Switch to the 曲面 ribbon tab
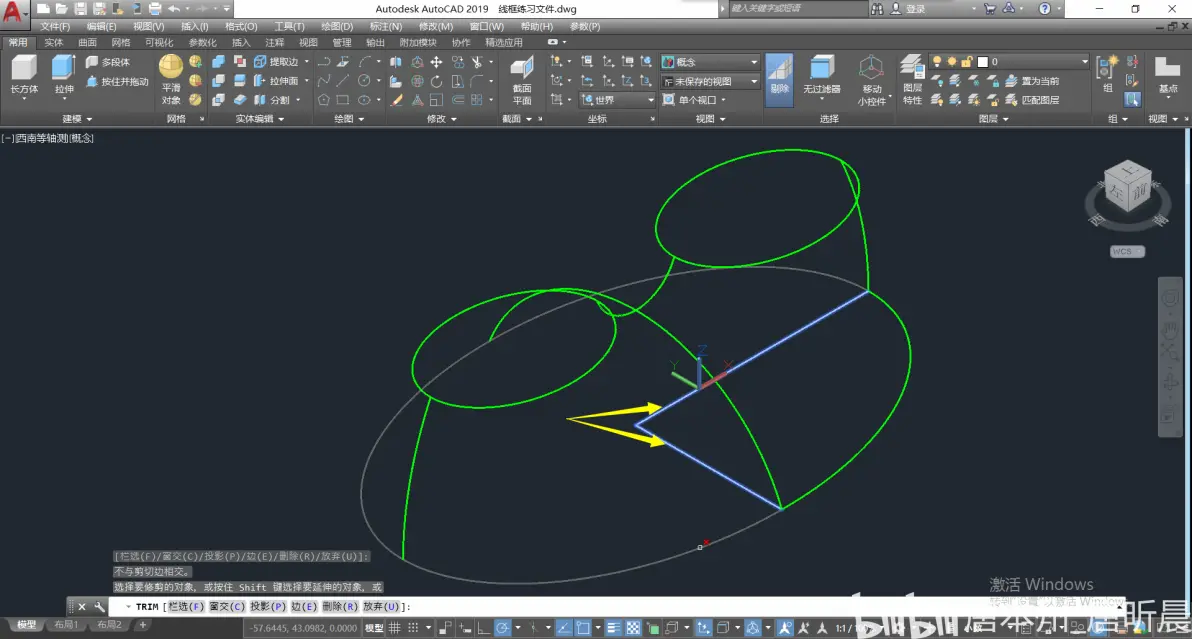The image size is (1192, 639). 87,43
